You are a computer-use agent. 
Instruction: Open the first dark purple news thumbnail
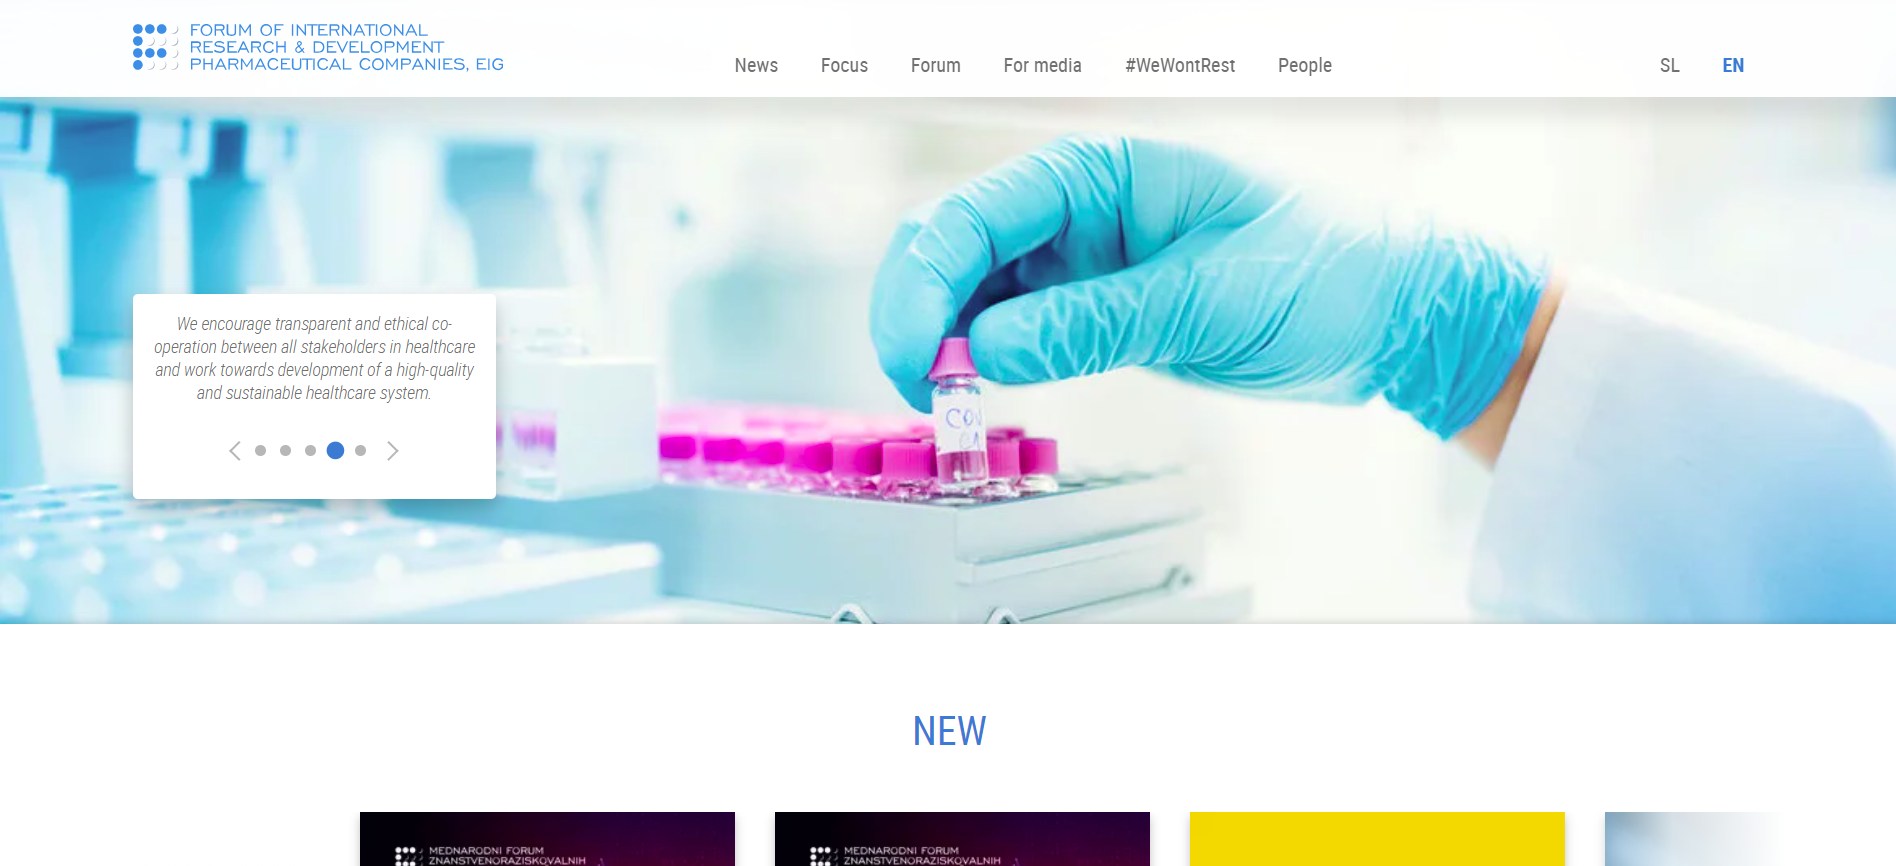coord(547,839)
